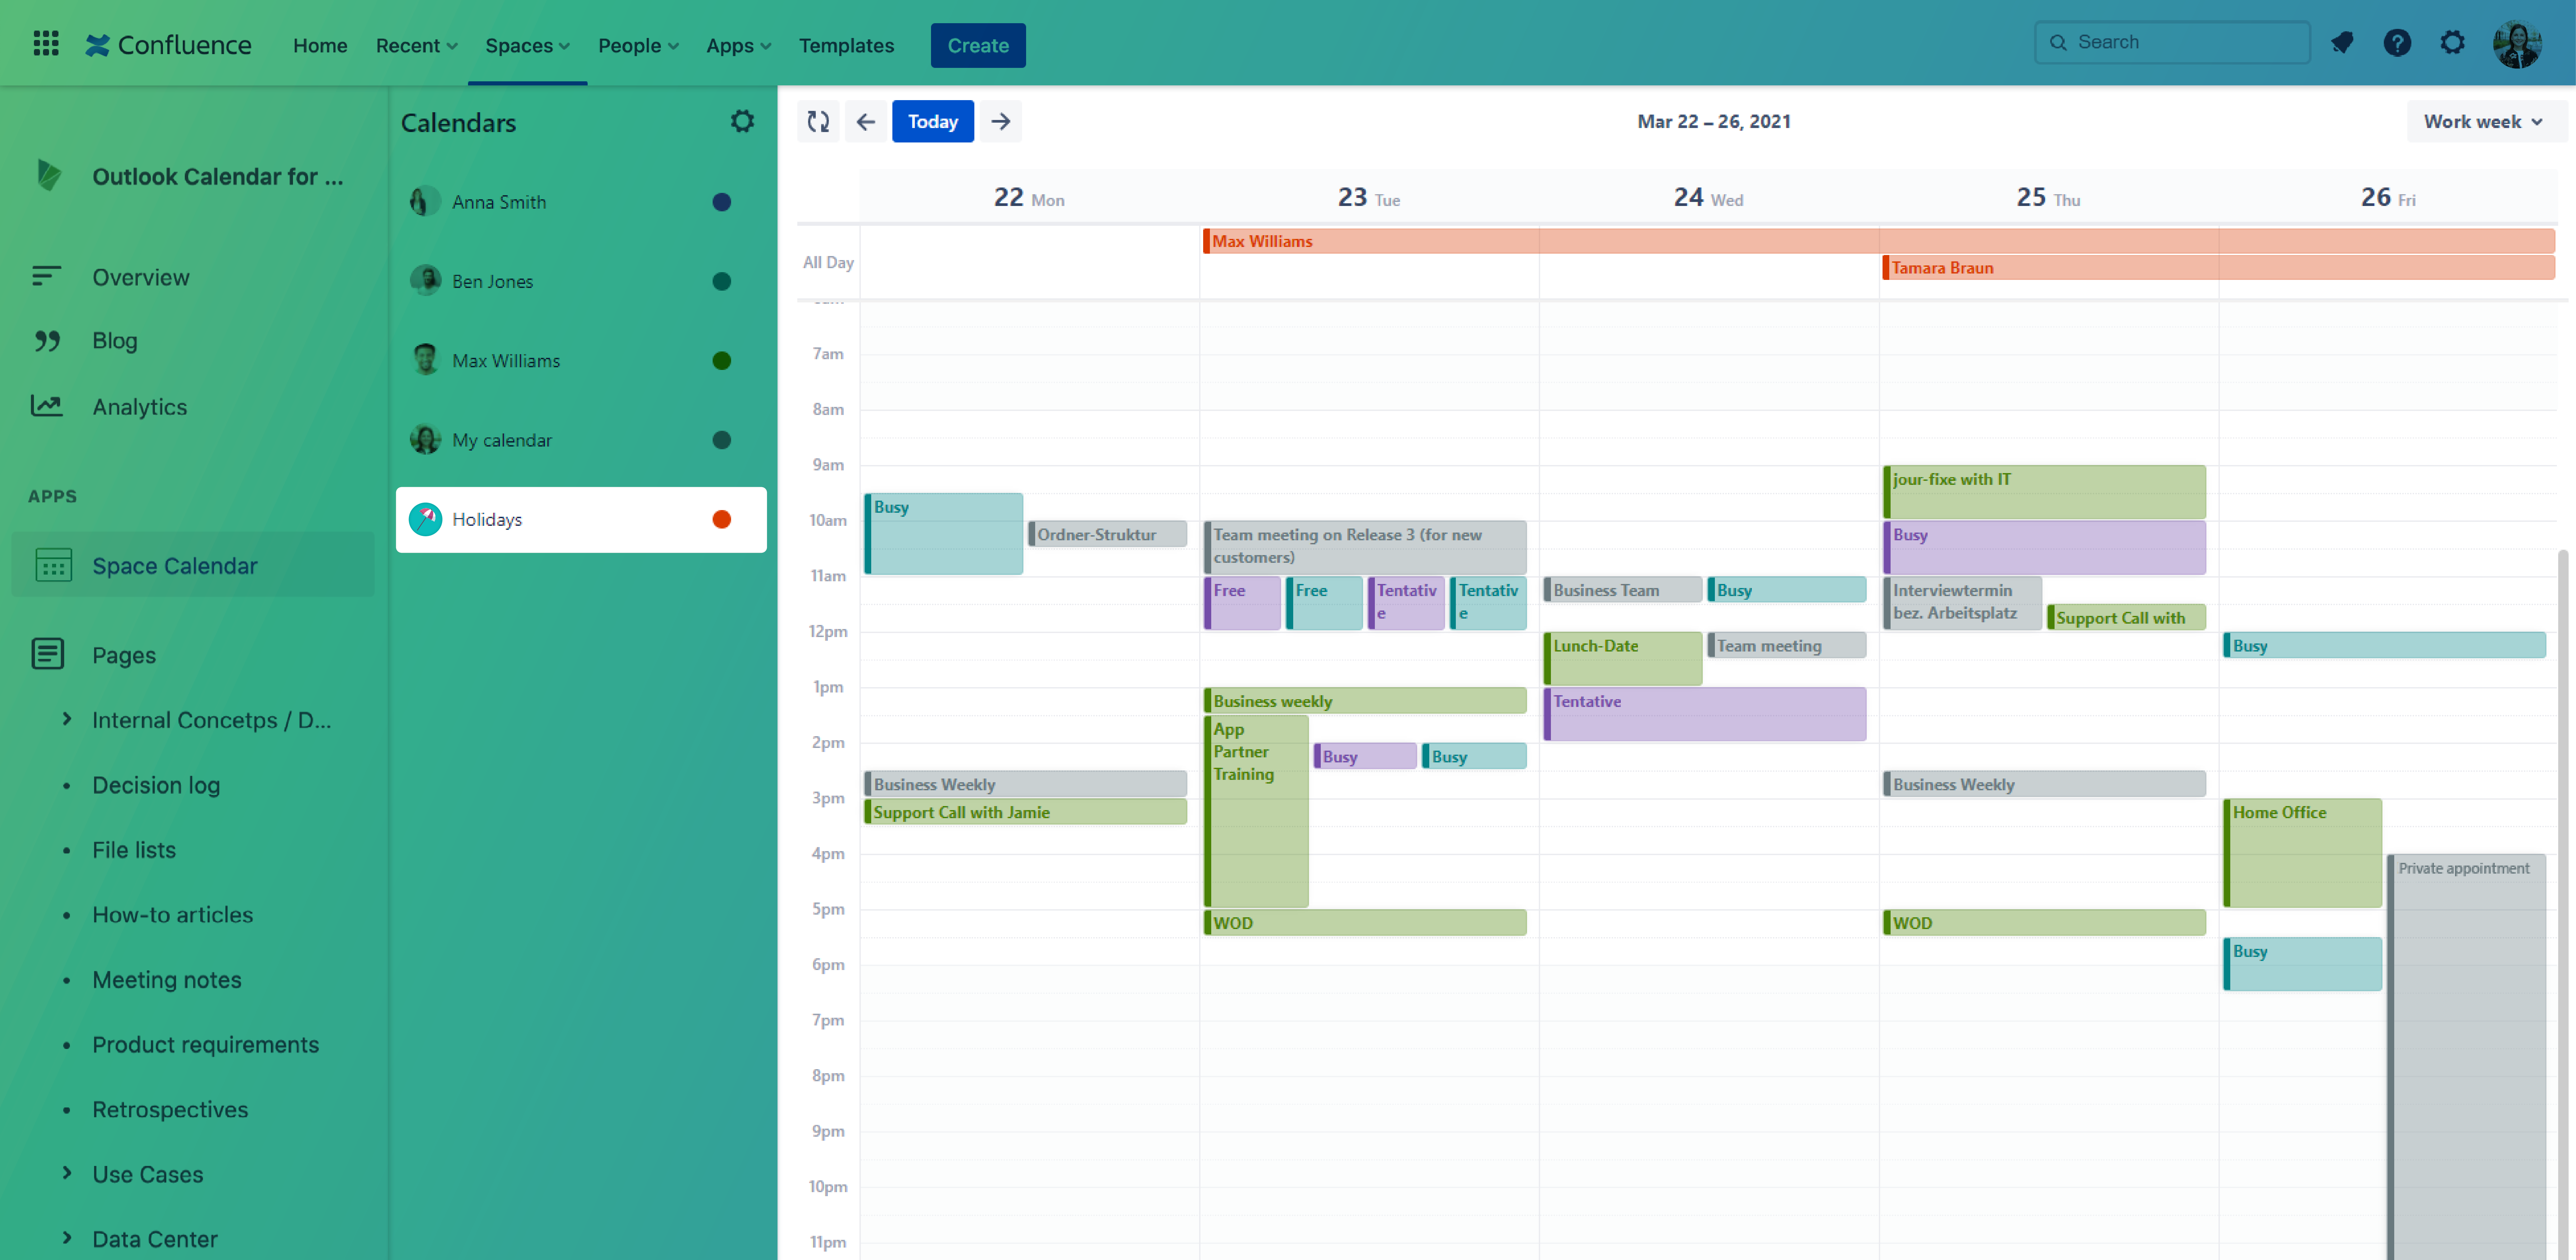Expand the Use Cases section
The height and width of the screenshot is (1260, 2576).
click(x=67, y=1173)
